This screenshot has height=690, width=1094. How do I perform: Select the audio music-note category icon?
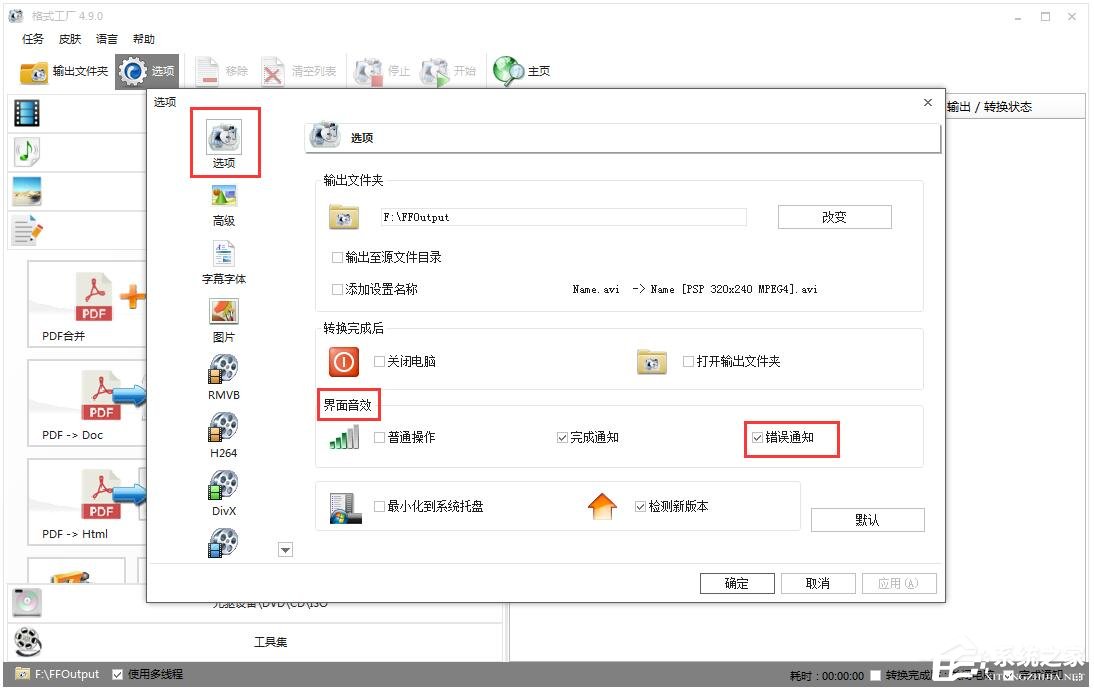click(27, 151)
